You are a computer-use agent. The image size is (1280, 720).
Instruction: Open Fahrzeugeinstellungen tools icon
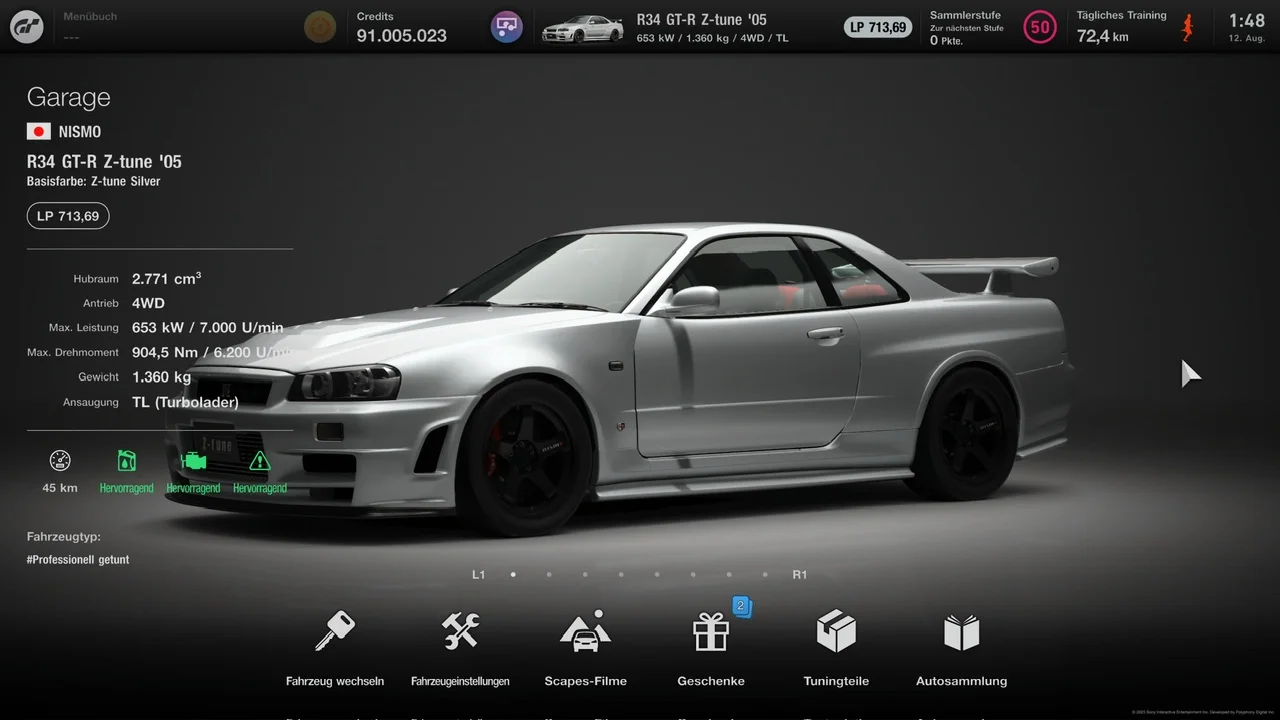(460, 631)
